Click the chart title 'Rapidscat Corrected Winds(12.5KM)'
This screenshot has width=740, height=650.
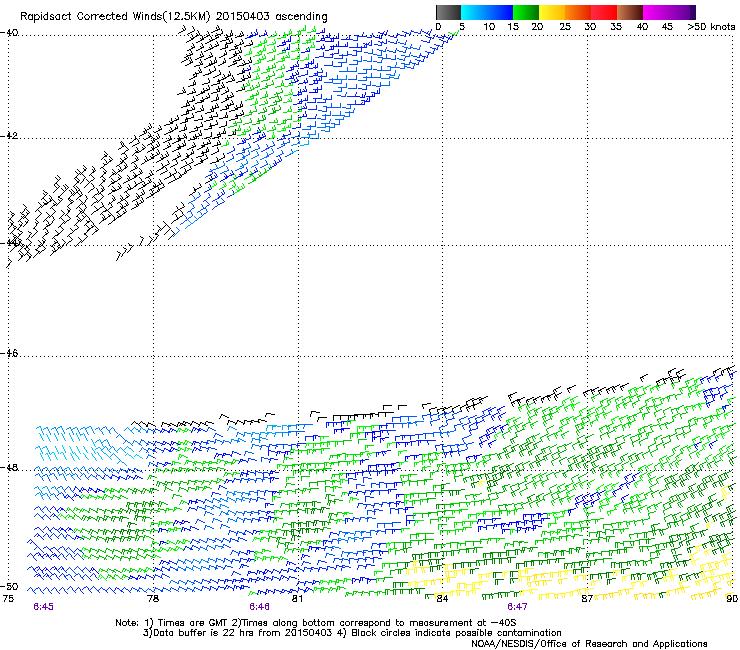115,17
